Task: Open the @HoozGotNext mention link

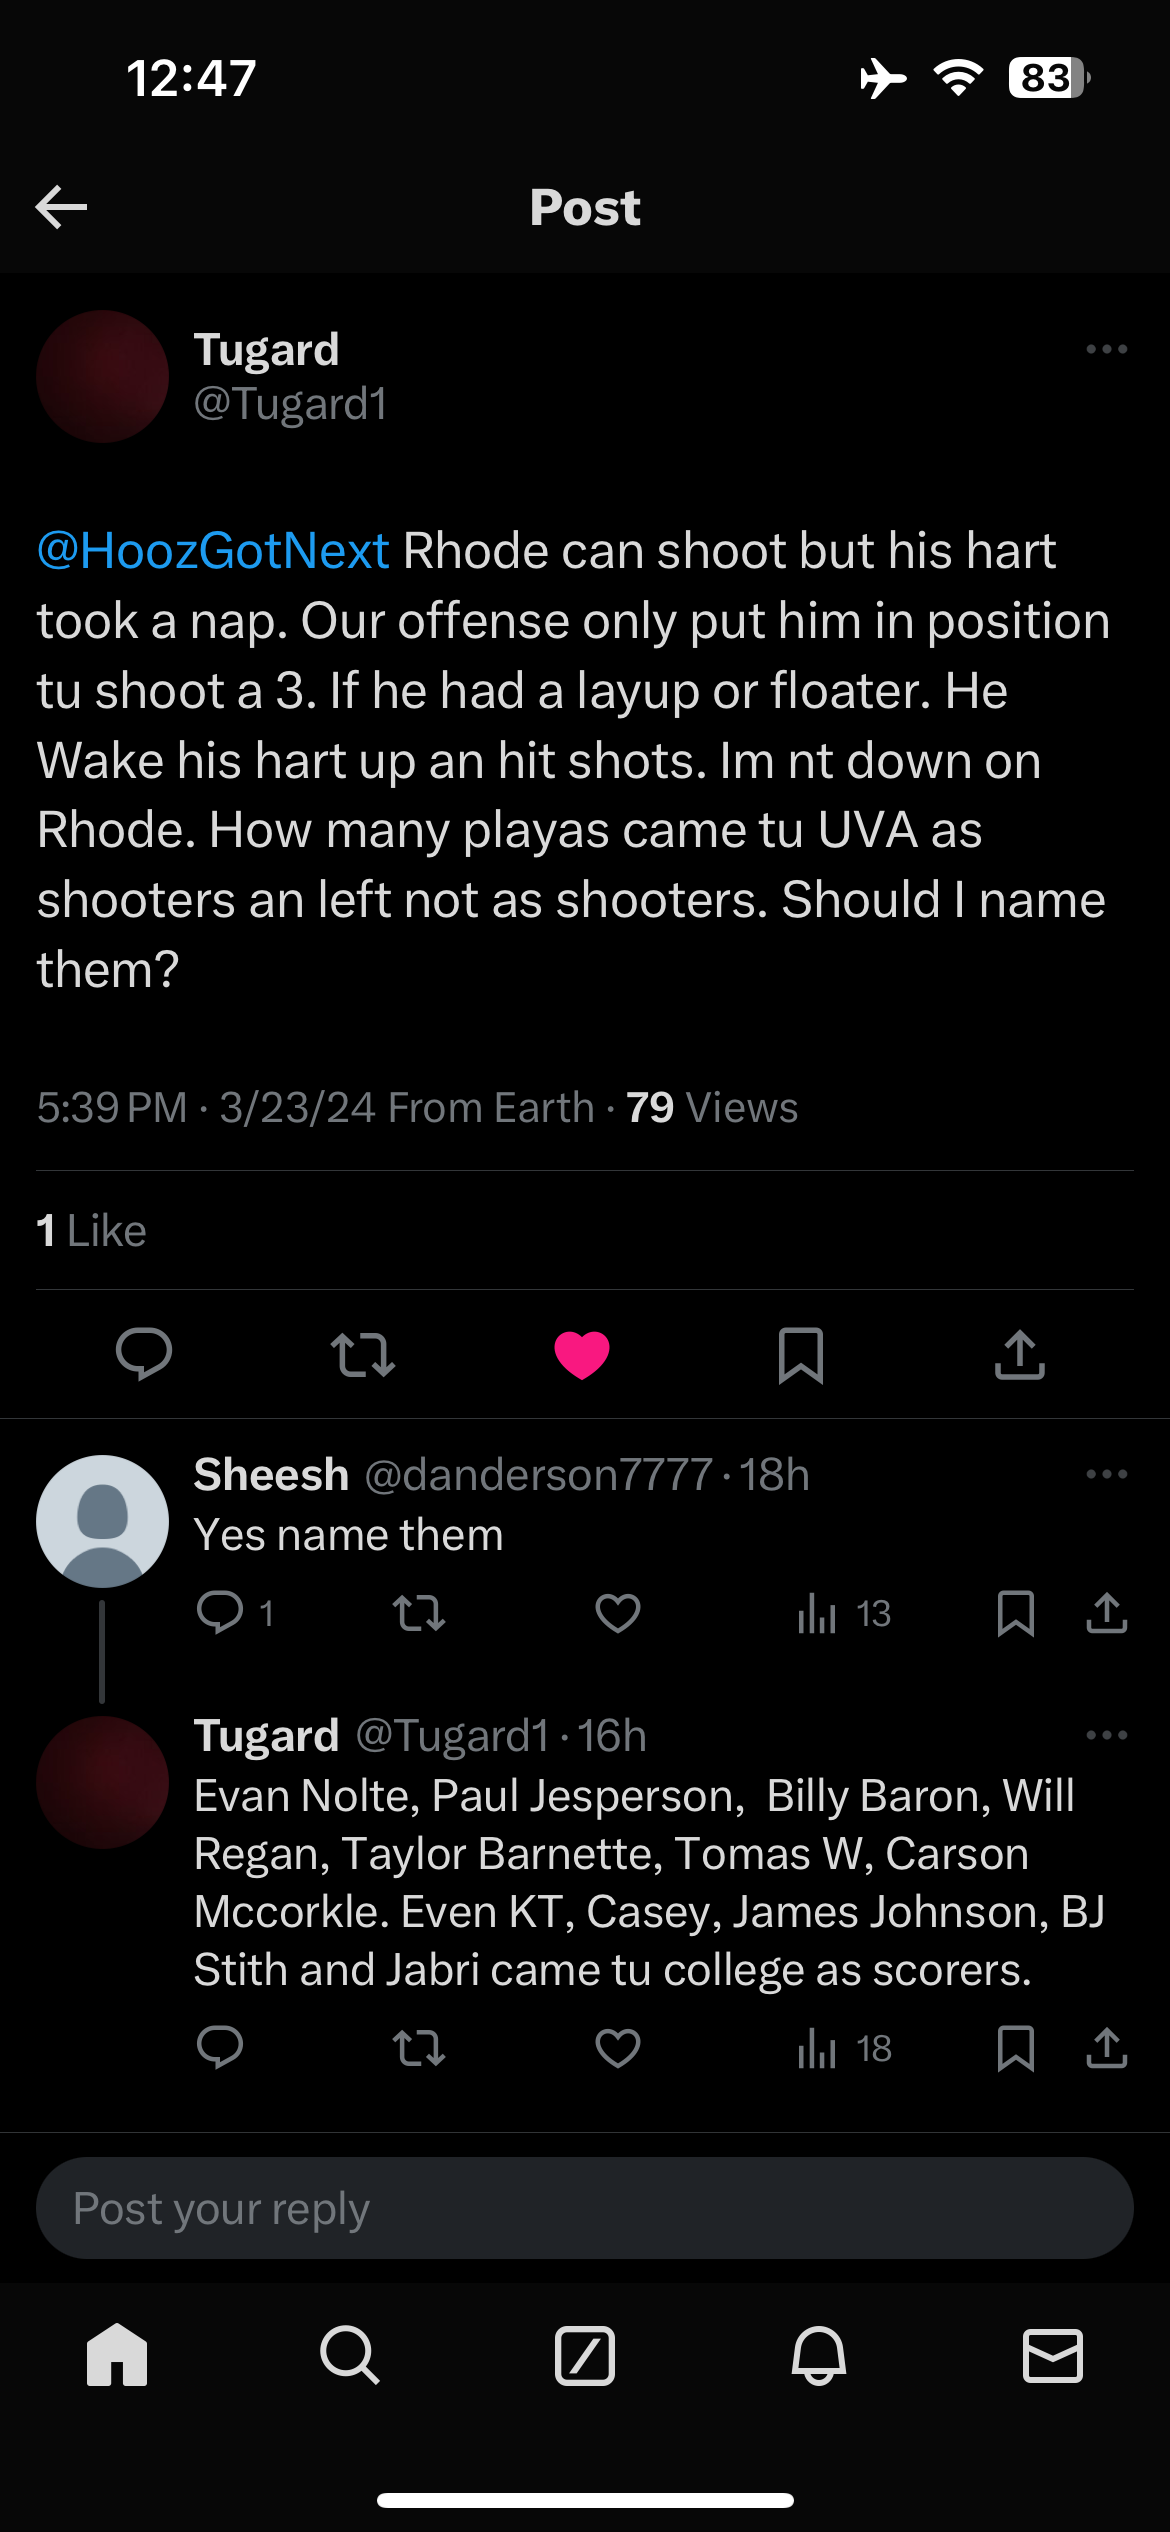Action: [213, 551]
